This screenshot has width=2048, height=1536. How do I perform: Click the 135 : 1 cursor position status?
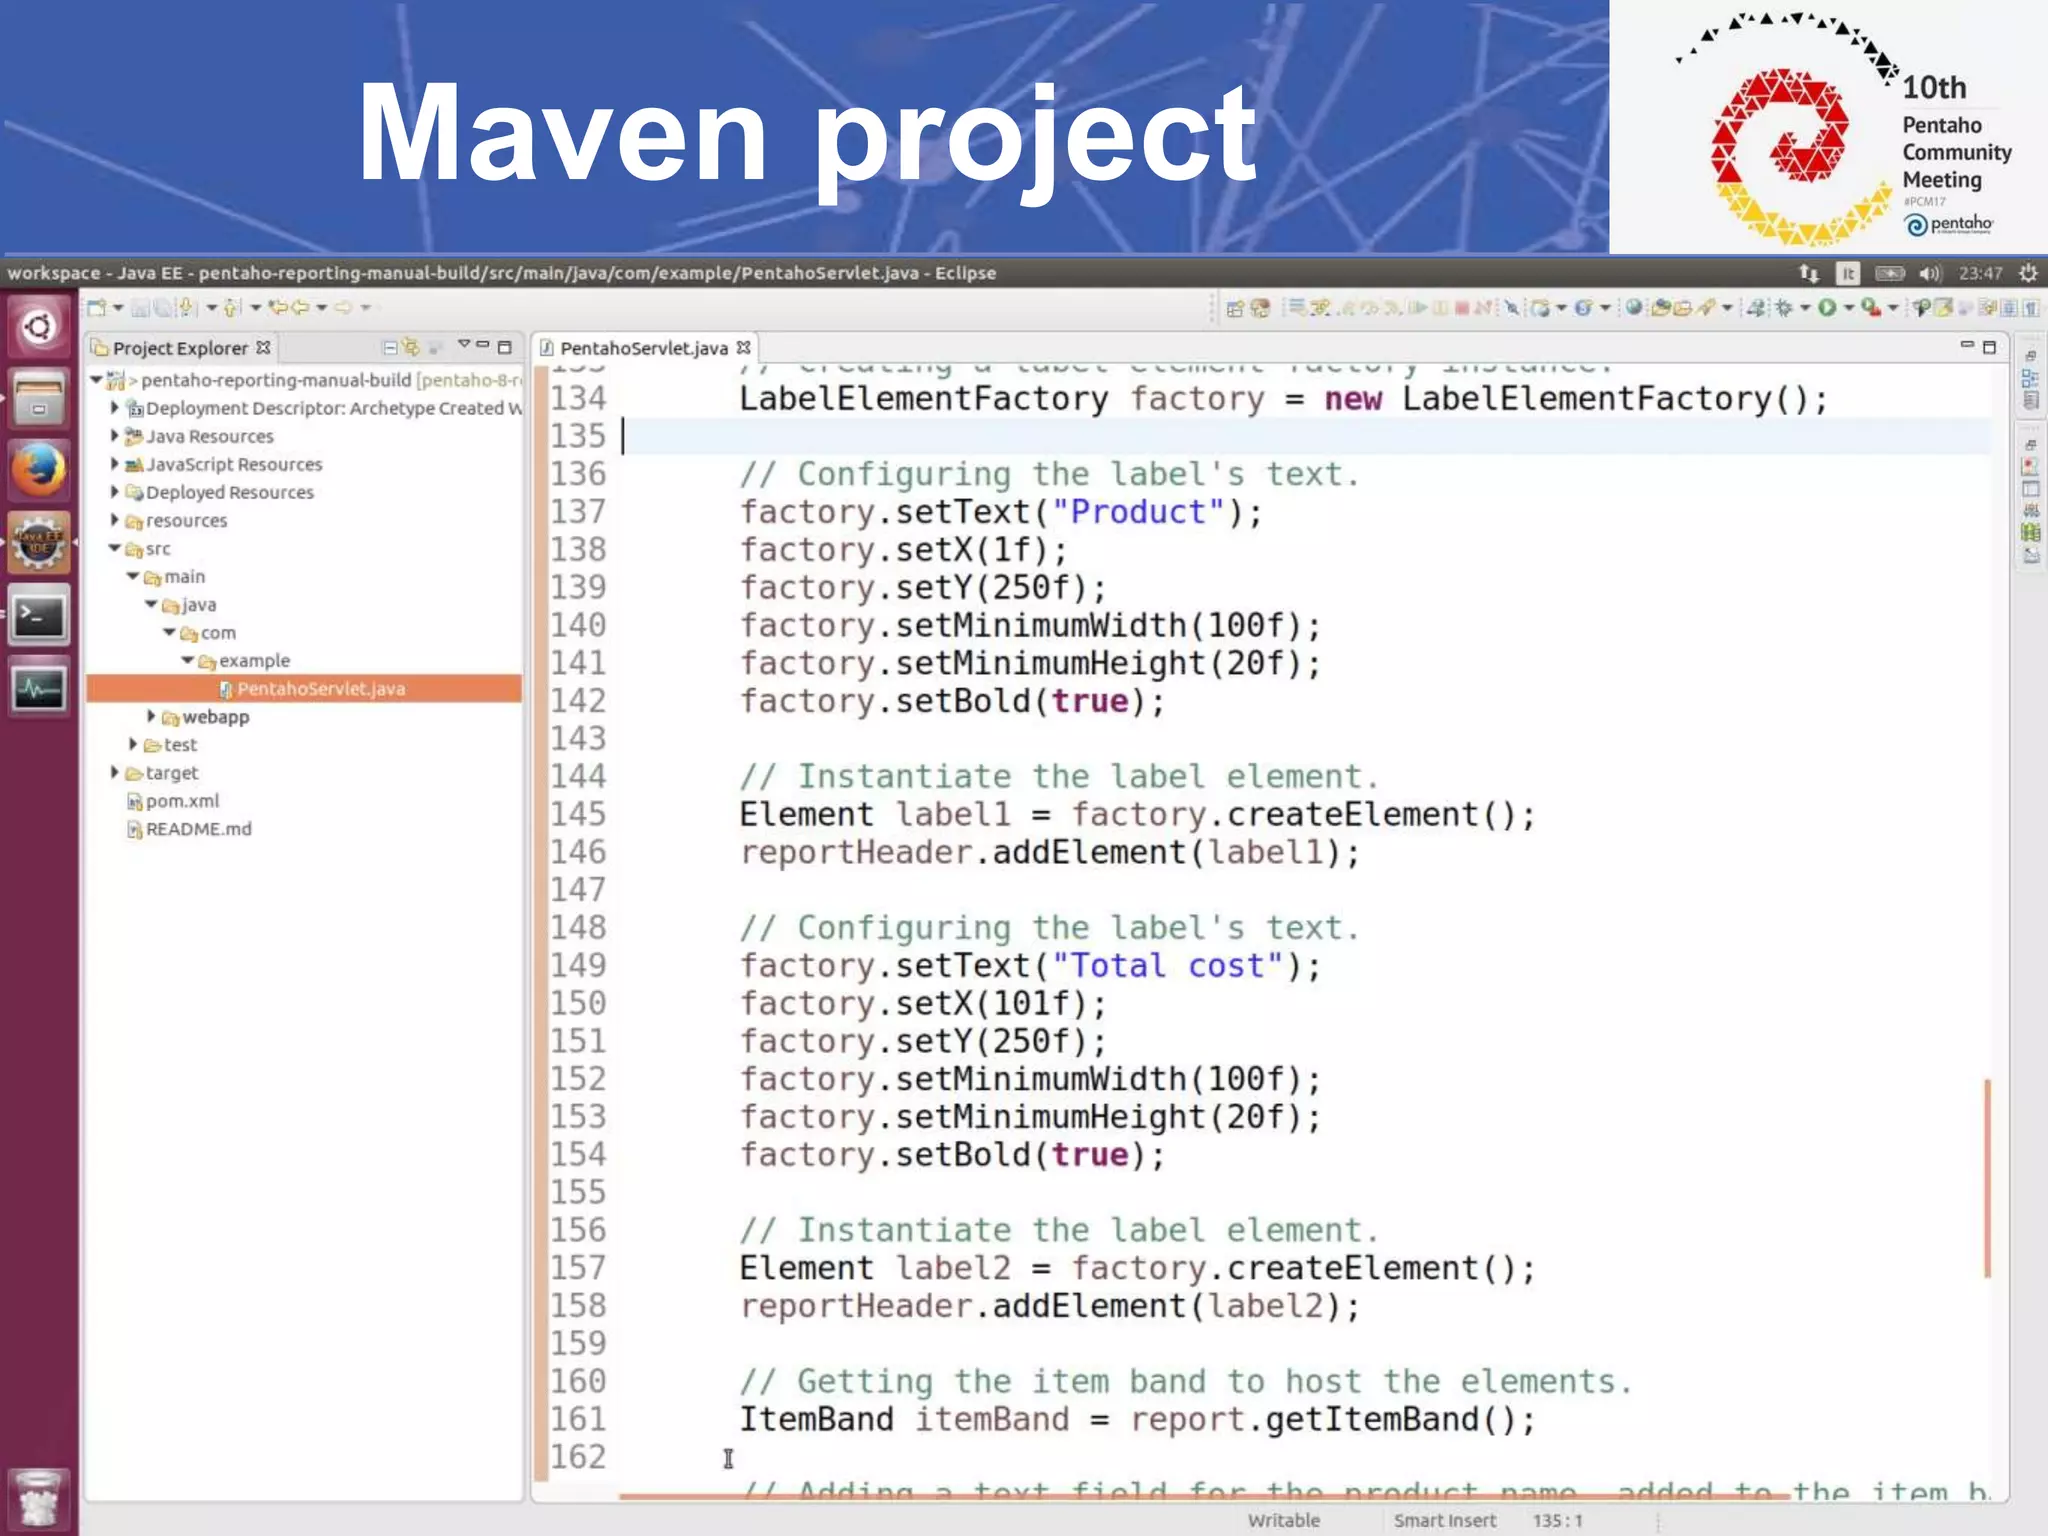pos(1558,1520)
